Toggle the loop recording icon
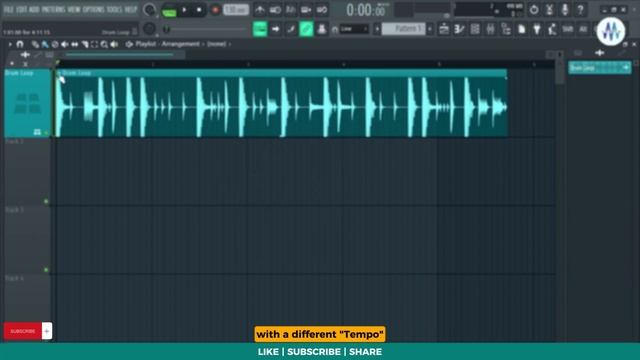Screen dimensions: 640x360 [x=322, y=10]
